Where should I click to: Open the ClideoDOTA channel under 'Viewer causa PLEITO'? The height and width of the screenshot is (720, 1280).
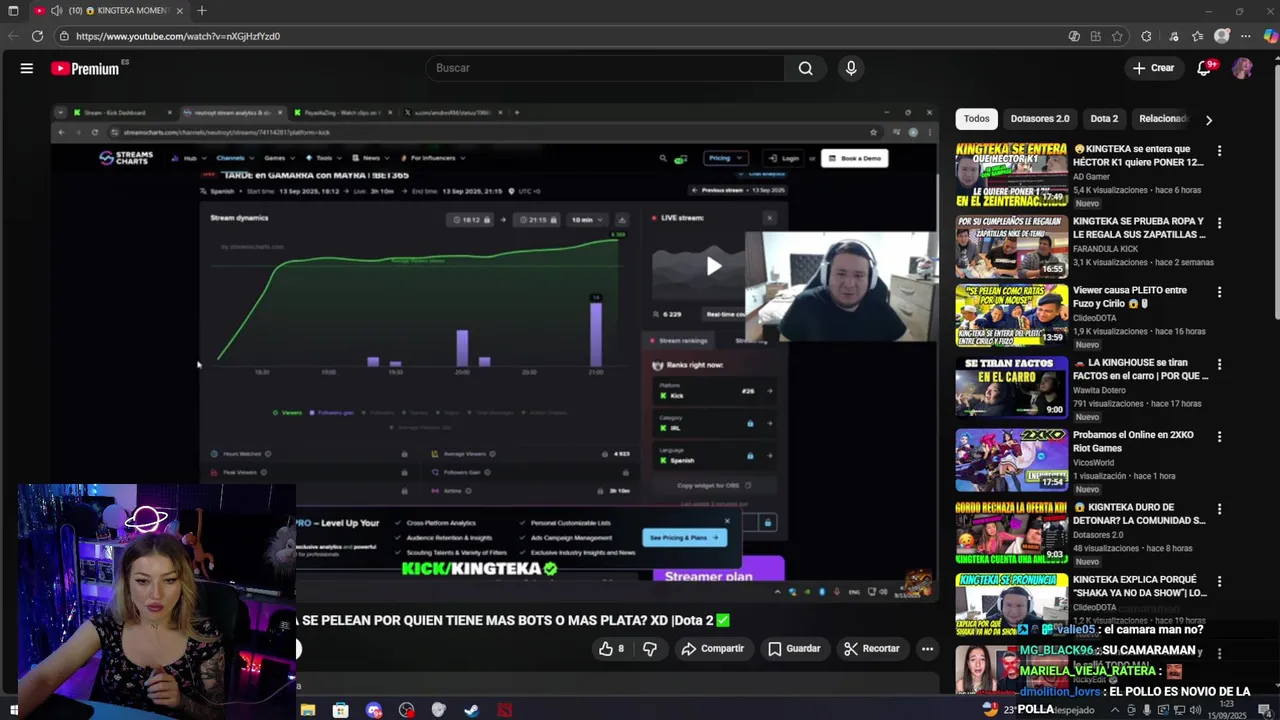point(1094,318)
